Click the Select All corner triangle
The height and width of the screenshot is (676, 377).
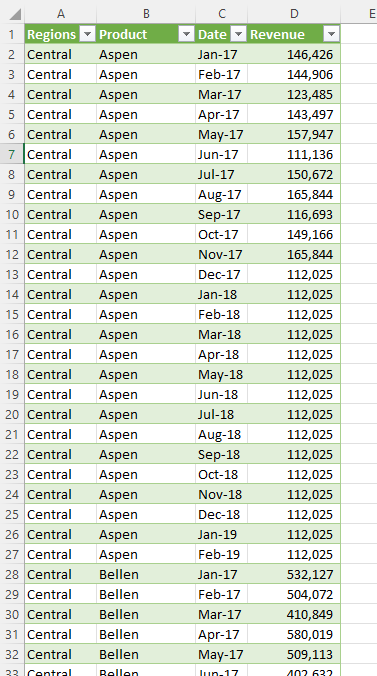(15, 14)
